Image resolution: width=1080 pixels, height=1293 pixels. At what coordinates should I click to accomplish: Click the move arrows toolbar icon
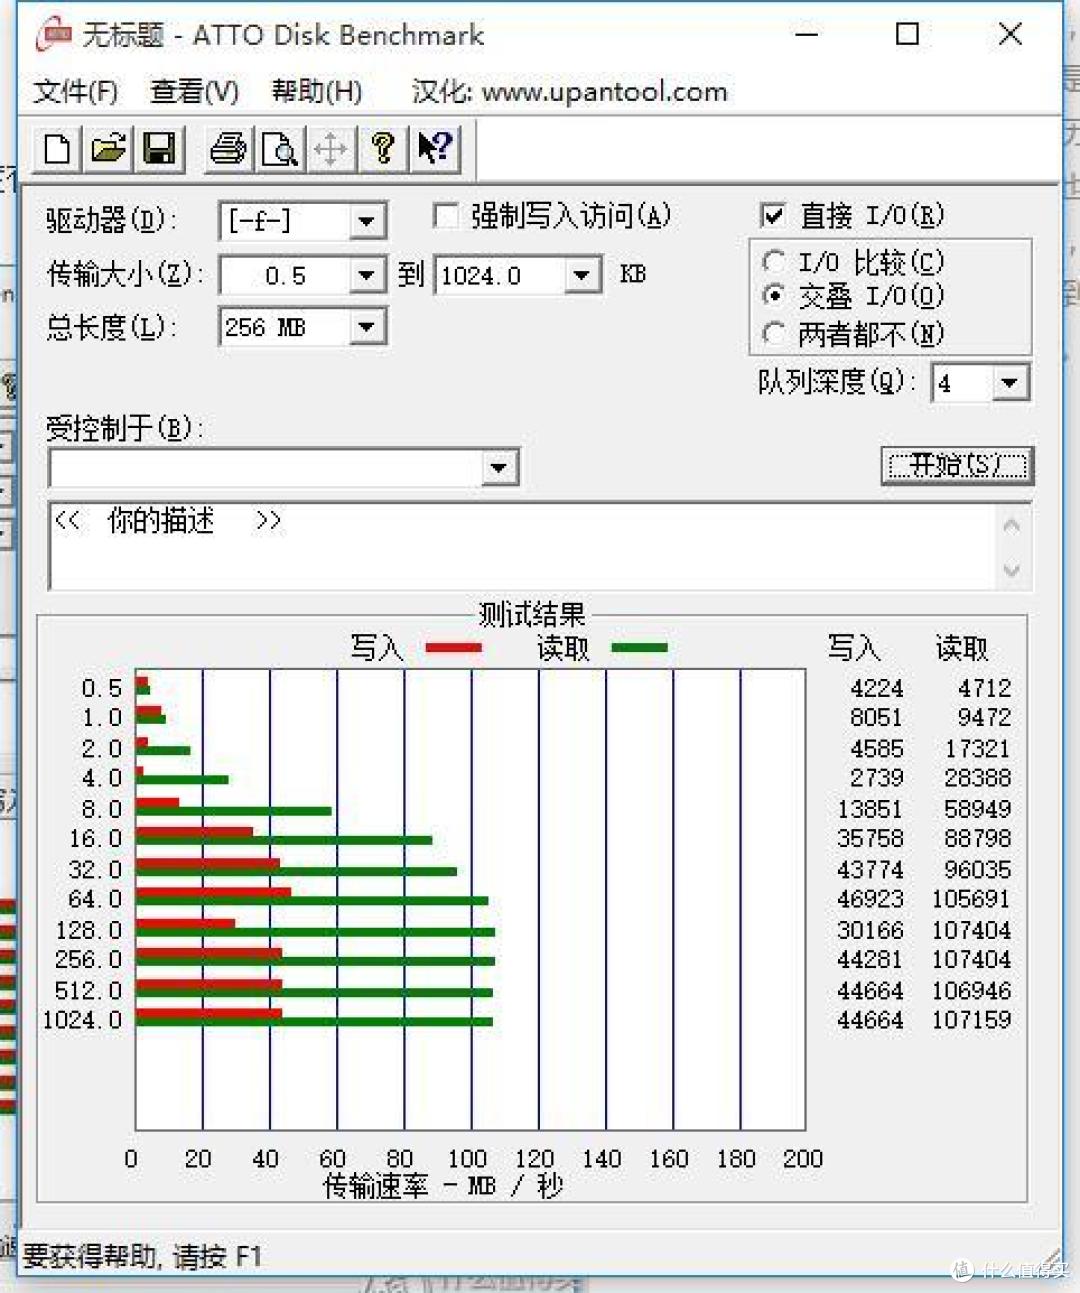(x=330, y=149)
